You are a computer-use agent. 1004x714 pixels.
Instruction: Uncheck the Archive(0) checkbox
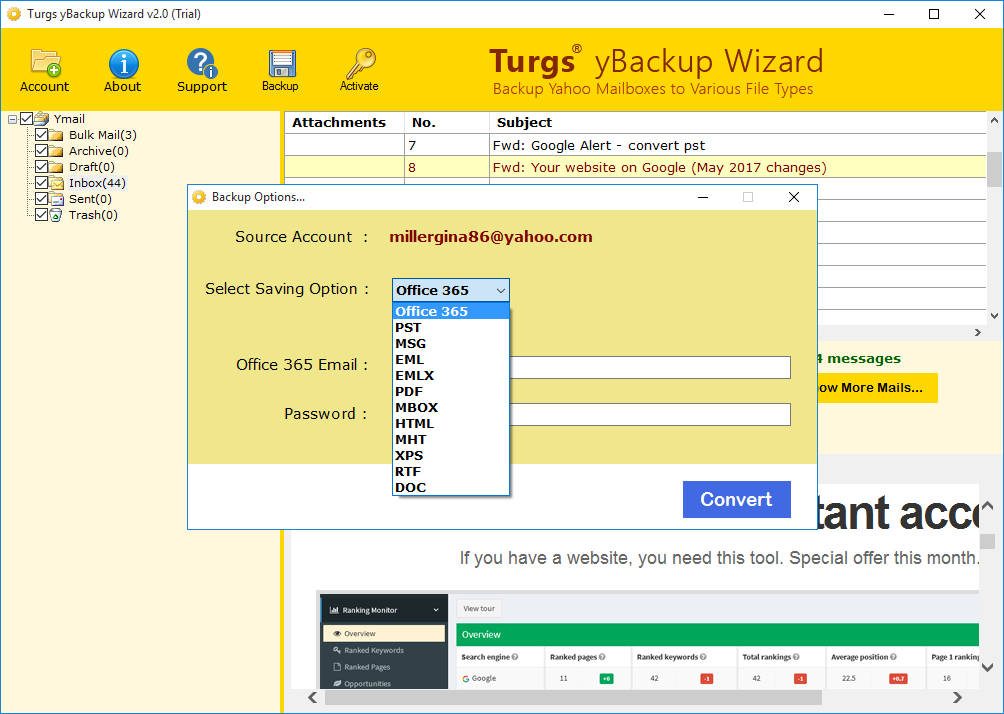click(x=42, y=150)
